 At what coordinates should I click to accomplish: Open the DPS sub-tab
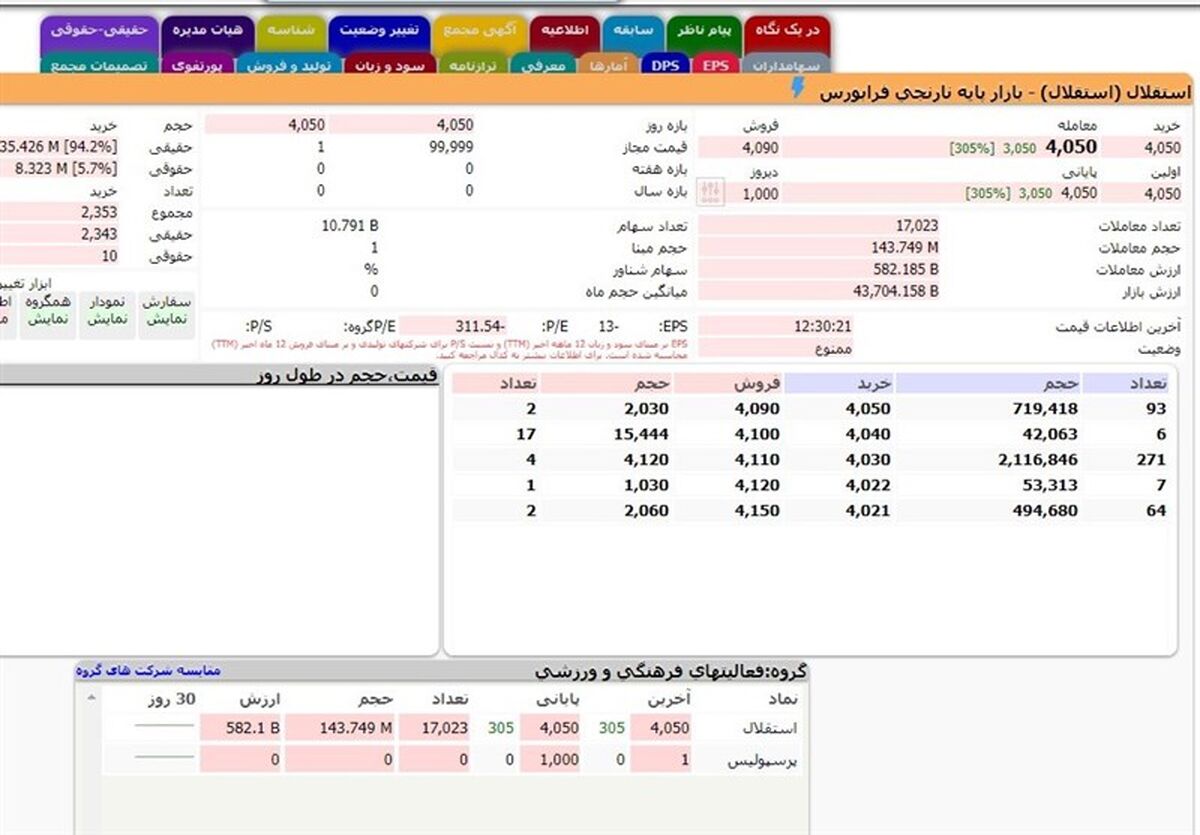point(664,65)
